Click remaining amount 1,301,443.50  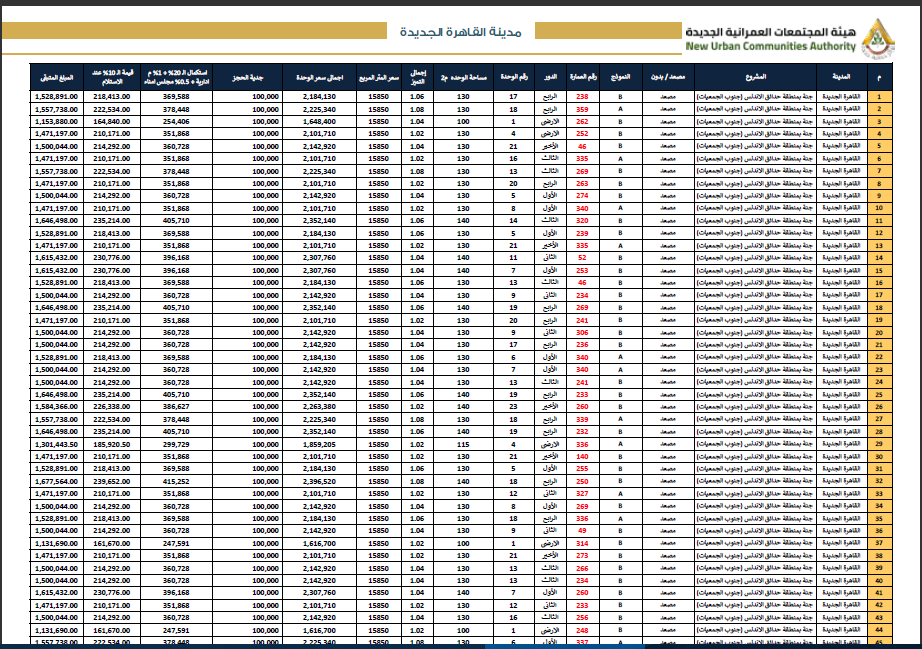tap(56, 444)
